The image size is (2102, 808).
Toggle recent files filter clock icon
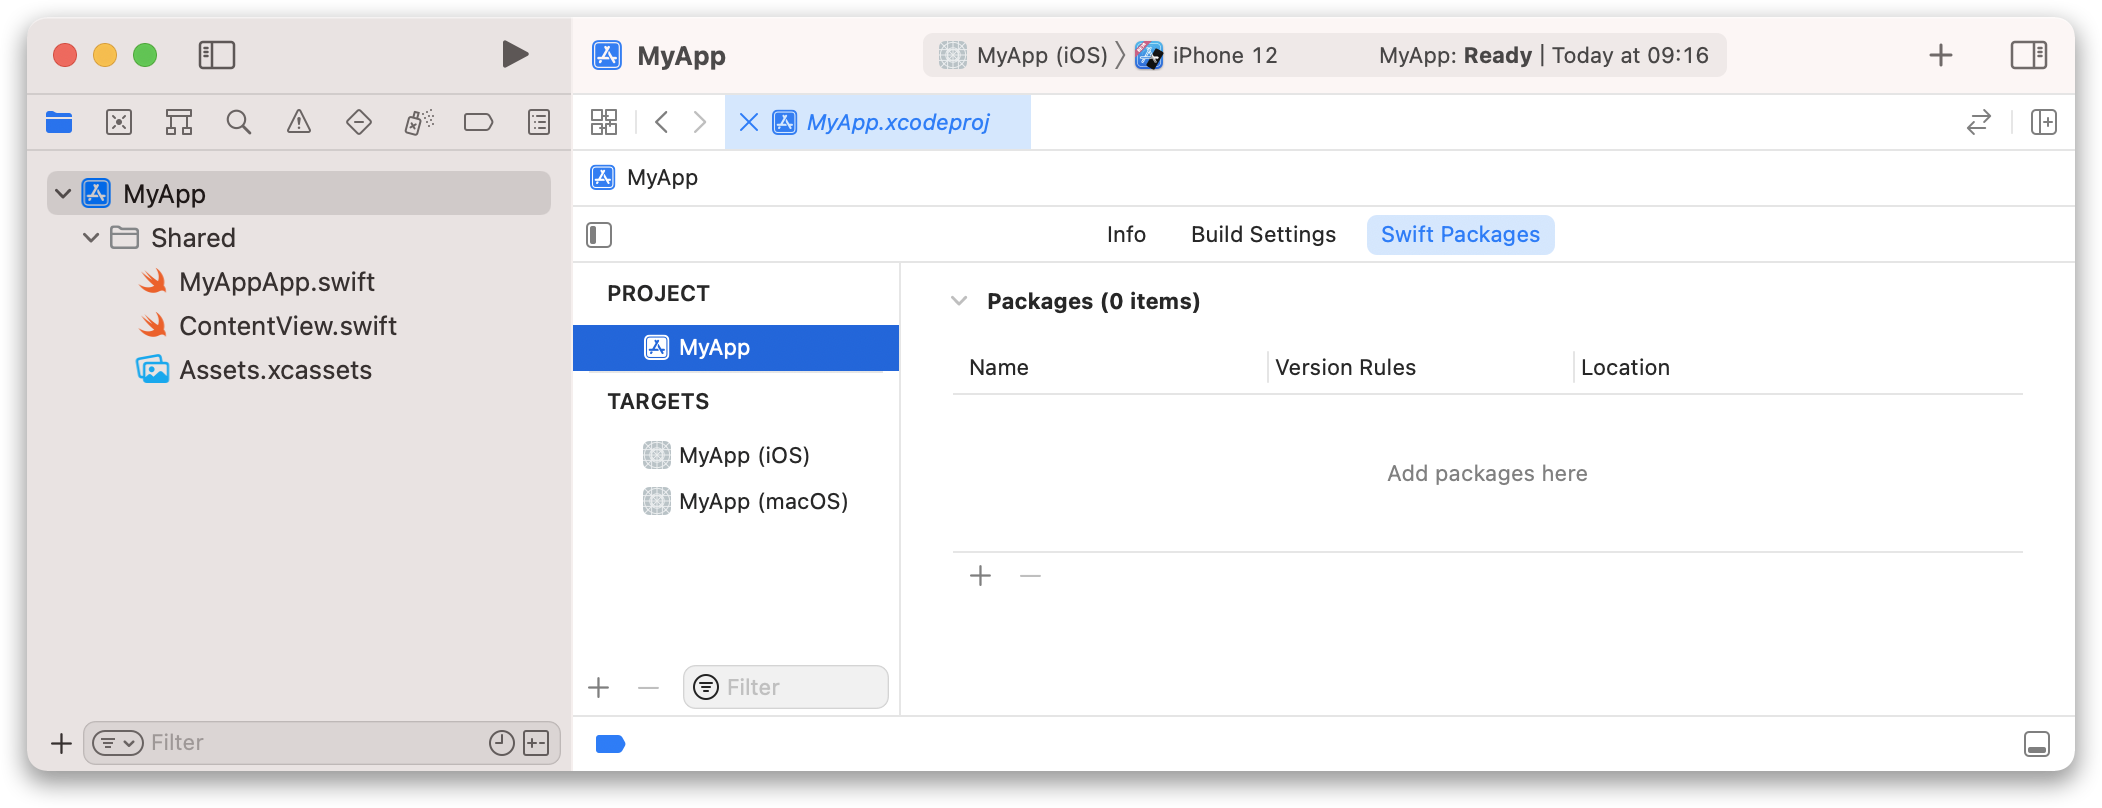502,743
